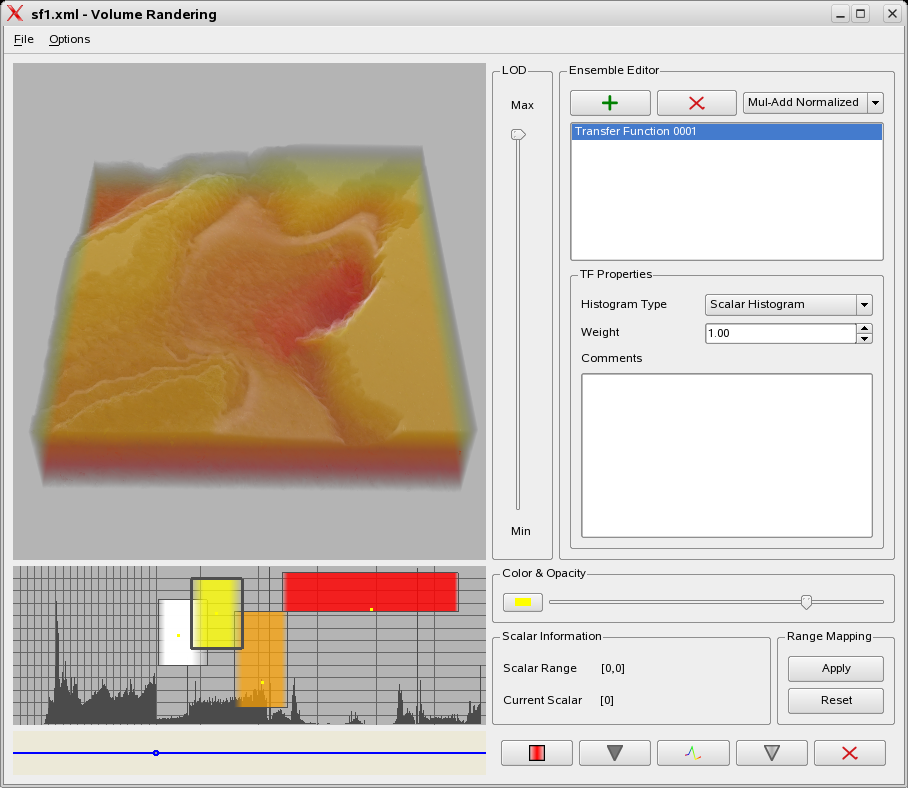
Task: Click the blue control point on the line
Action: coord(156,753)
